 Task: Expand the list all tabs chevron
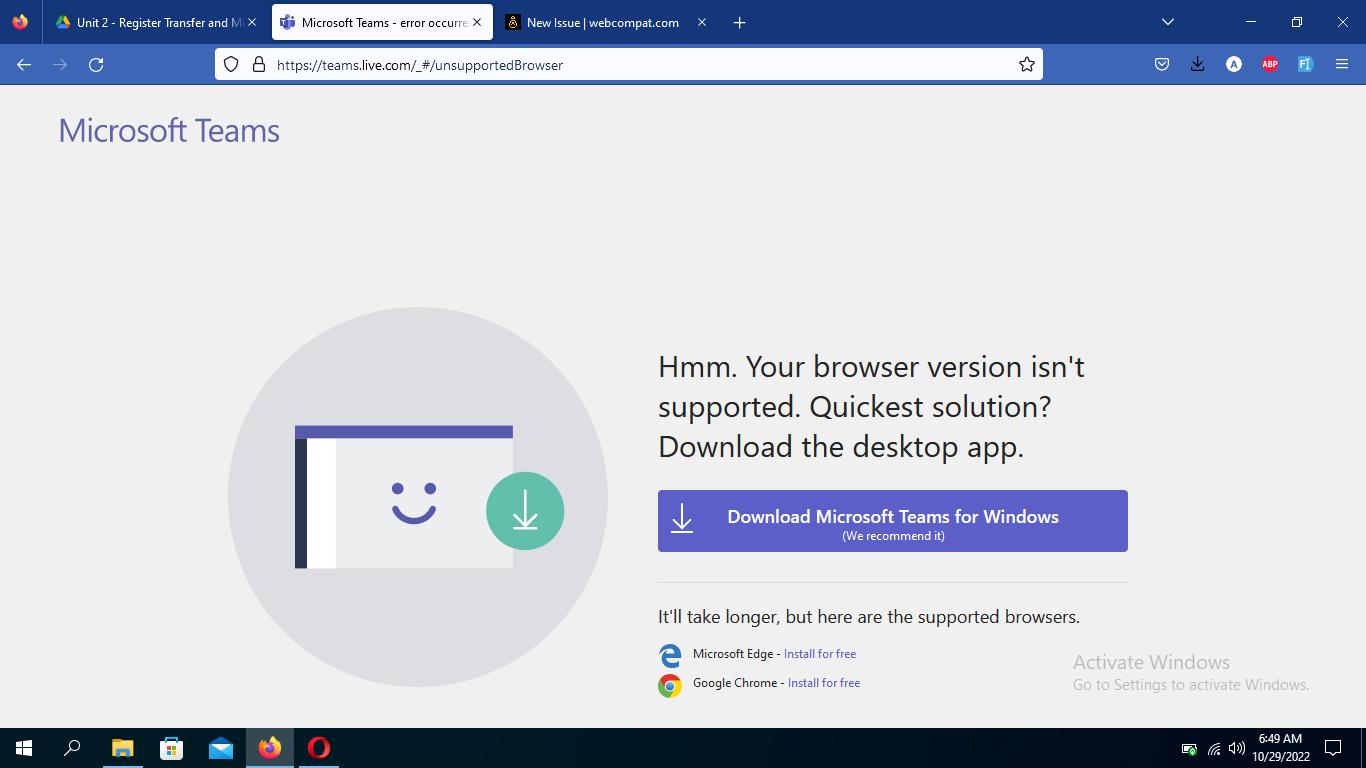[x=1167, y=22]
